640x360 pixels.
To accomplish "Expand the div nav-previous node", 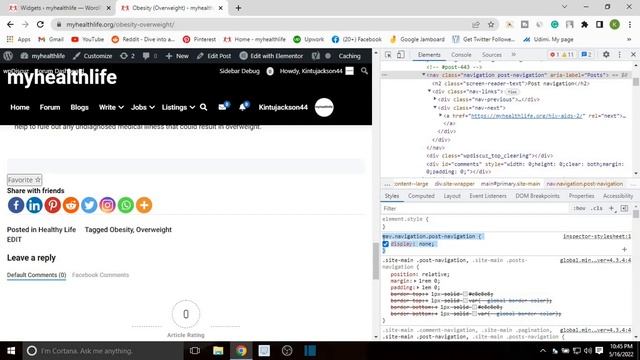I will (435, 99).
